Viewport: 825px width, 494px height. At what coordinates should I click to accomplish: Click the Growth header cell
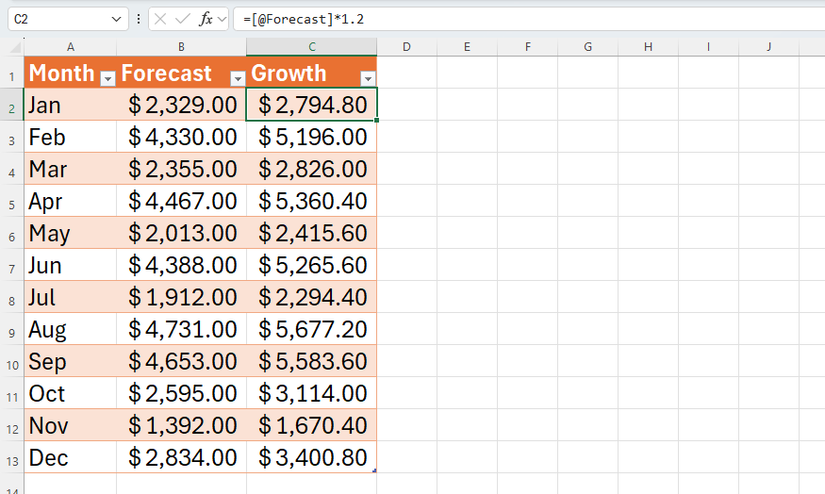click(311, 73)
